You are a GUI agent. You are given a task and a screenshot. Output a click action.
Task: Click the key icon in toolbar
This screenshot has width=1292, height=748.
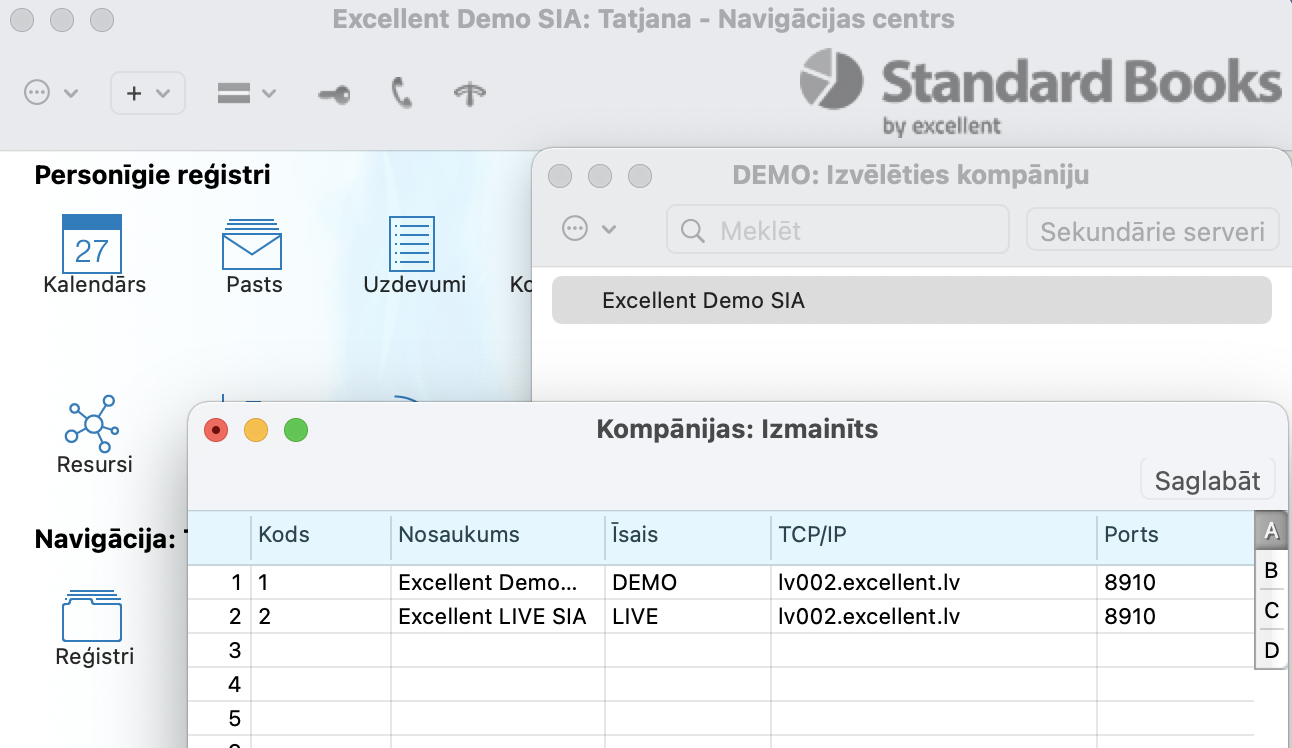pyautogui.click(x=334, y=94)
